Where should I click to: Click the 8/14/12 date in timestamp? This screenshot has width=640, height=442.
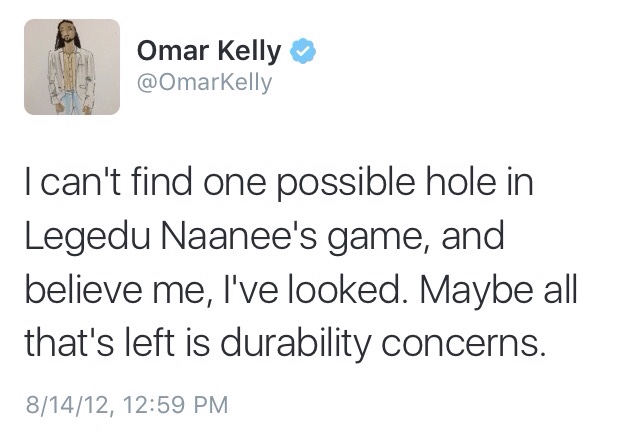point(67,405)
